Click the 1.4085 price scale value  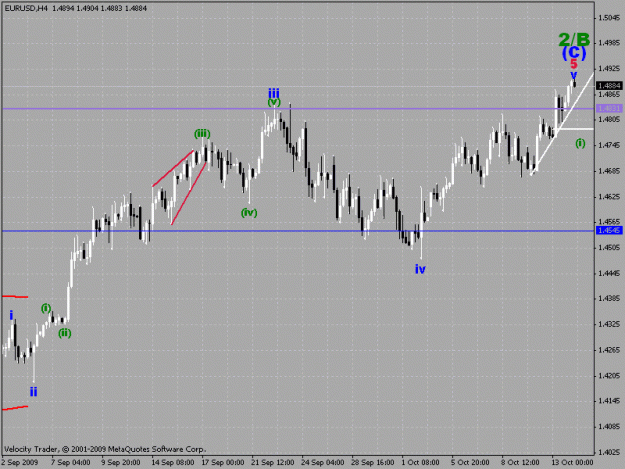coord(610,426)
